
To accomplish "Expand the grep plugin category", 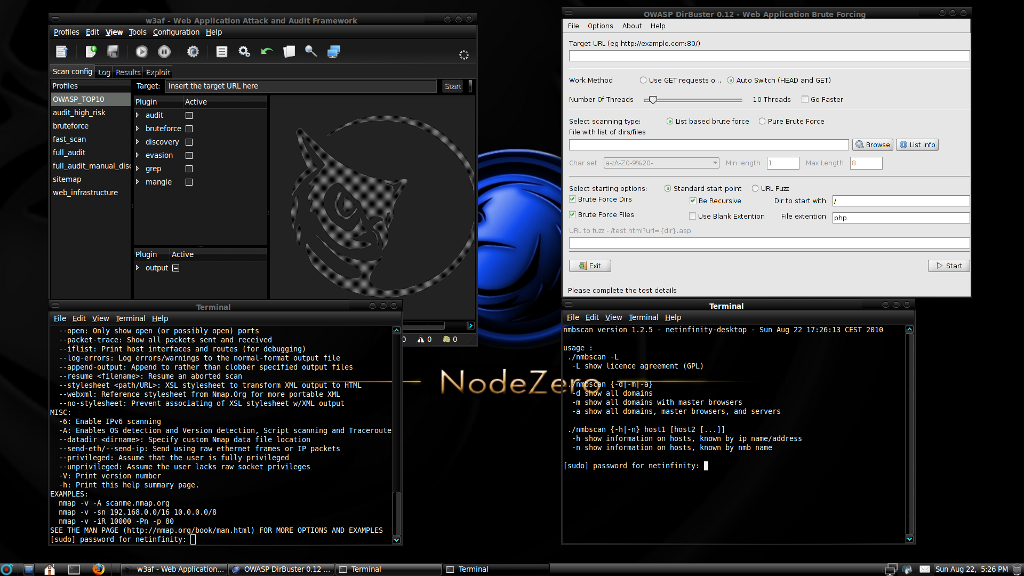I will (138, 169).
